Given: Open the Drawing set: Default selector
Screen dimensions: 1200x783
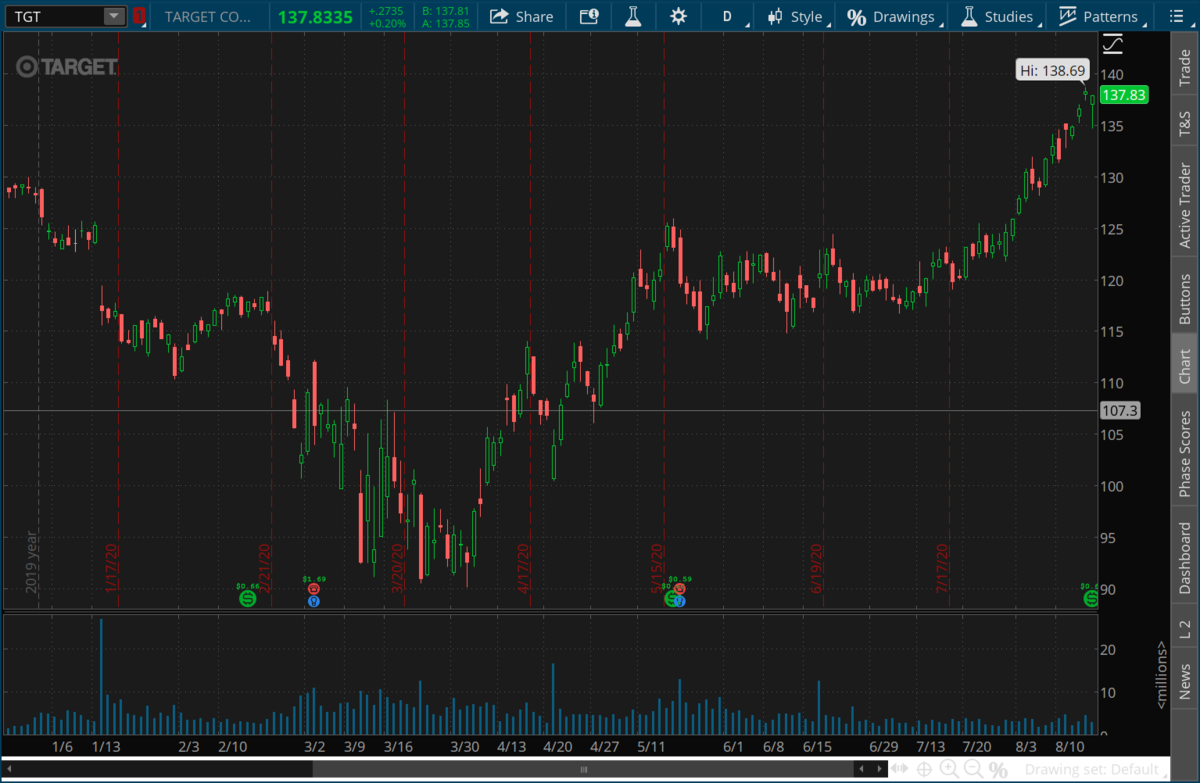Looking at the screenshot, I should [x=1098, y=769].
